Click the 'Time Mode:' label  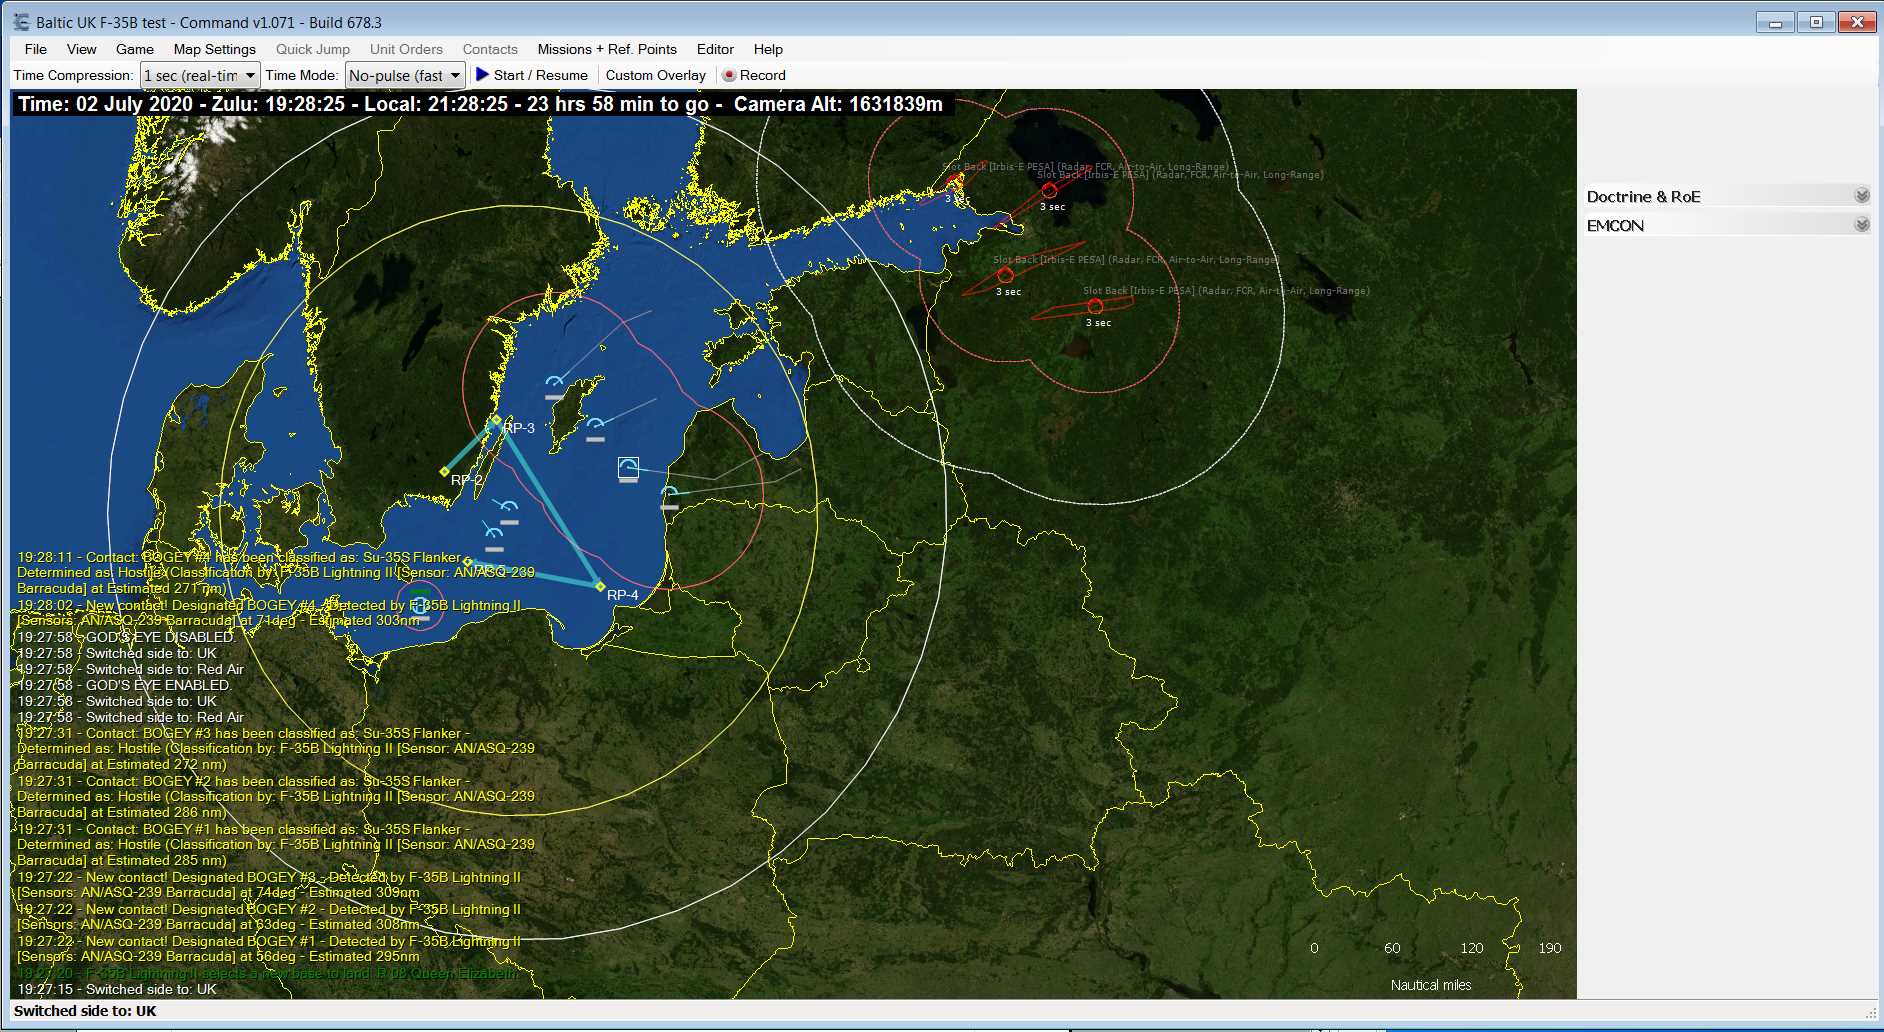(302, 75)
